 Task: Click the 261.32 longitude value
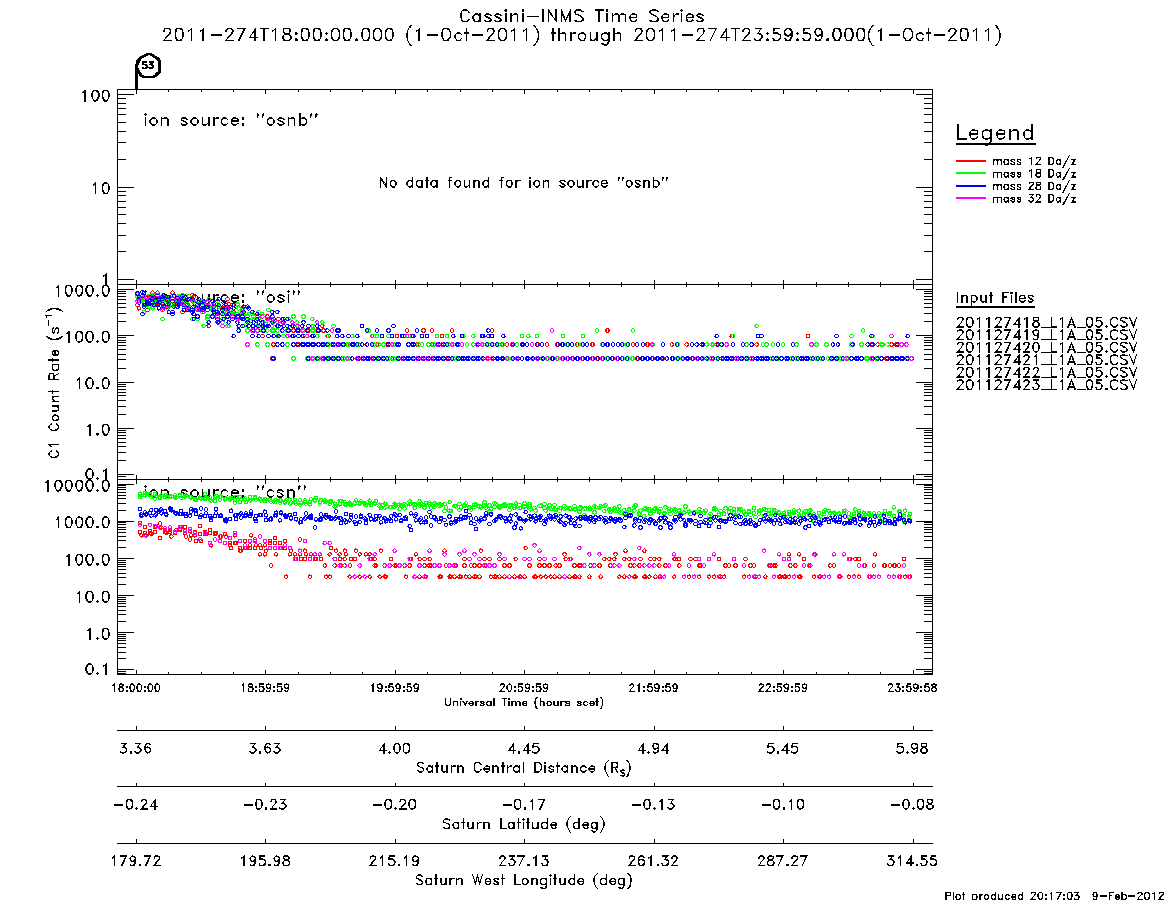pyautogui.click(x=653, y=861)
